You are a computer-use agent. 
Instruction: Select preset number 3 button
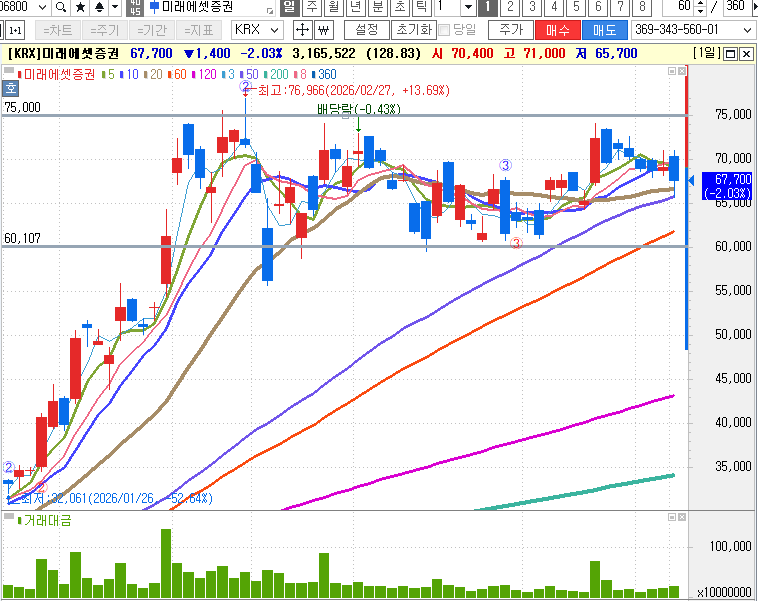[532, 7]
